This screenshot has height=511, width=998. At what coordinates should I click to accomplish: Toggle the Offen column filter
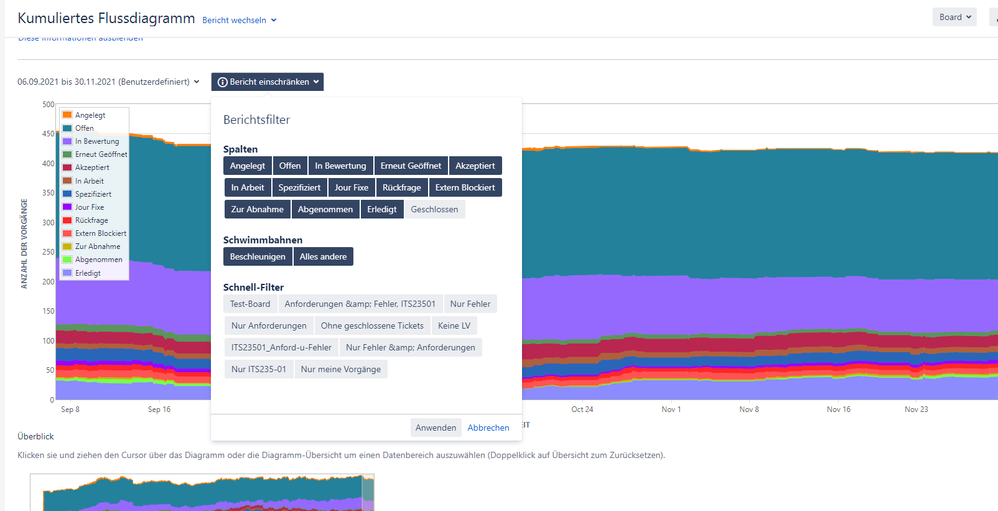290,166
